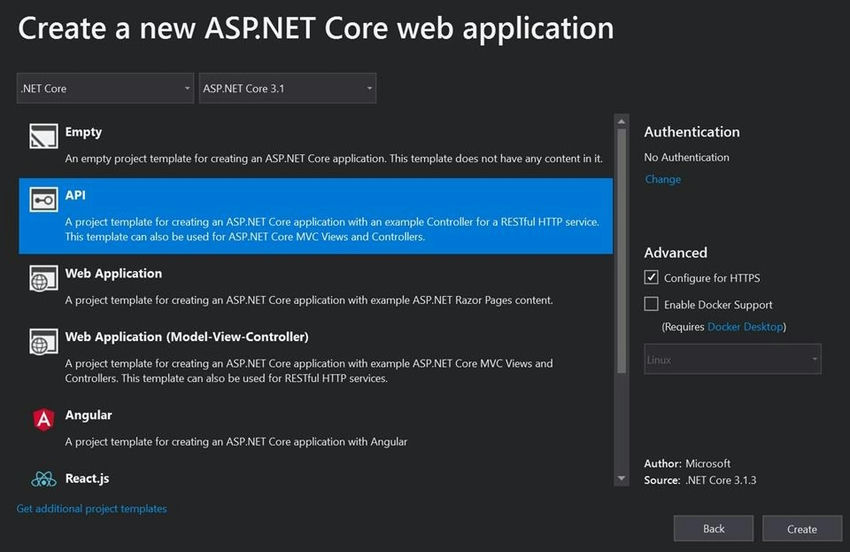Click the Empty template description text

coord(333,158)
